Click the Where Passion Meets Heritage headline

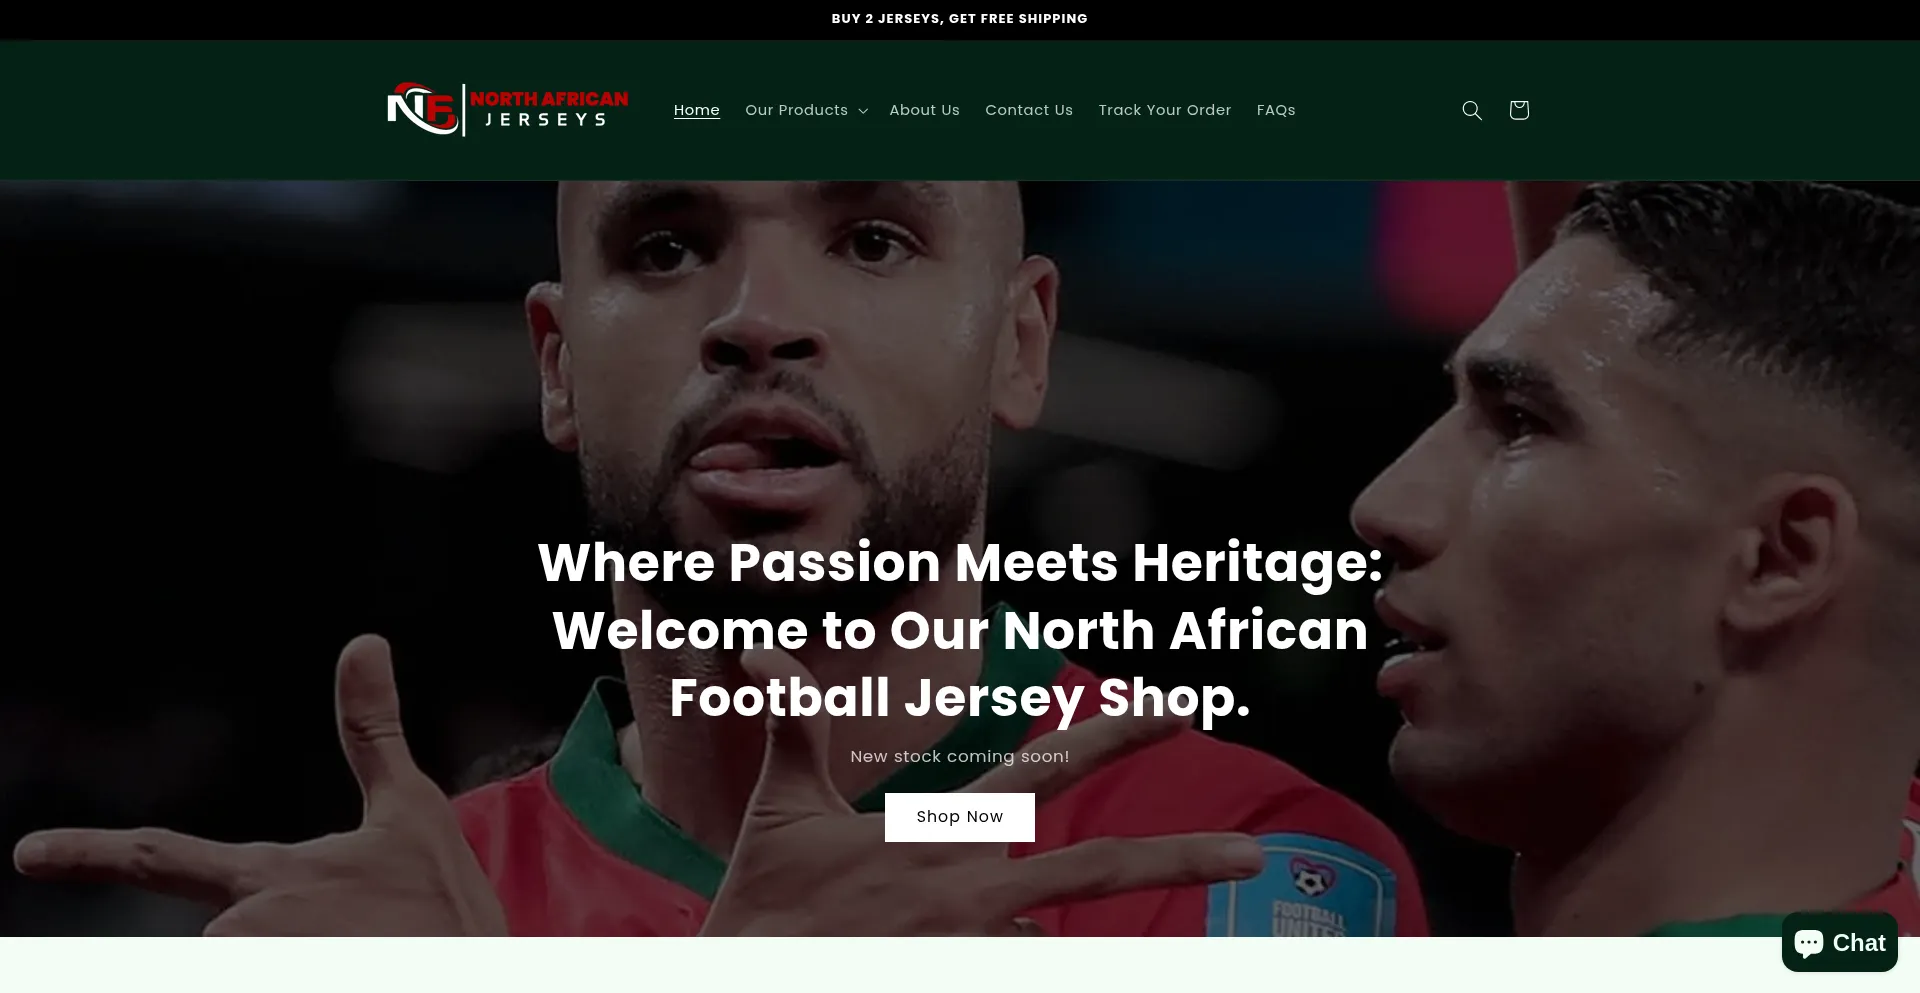(960, 630)
